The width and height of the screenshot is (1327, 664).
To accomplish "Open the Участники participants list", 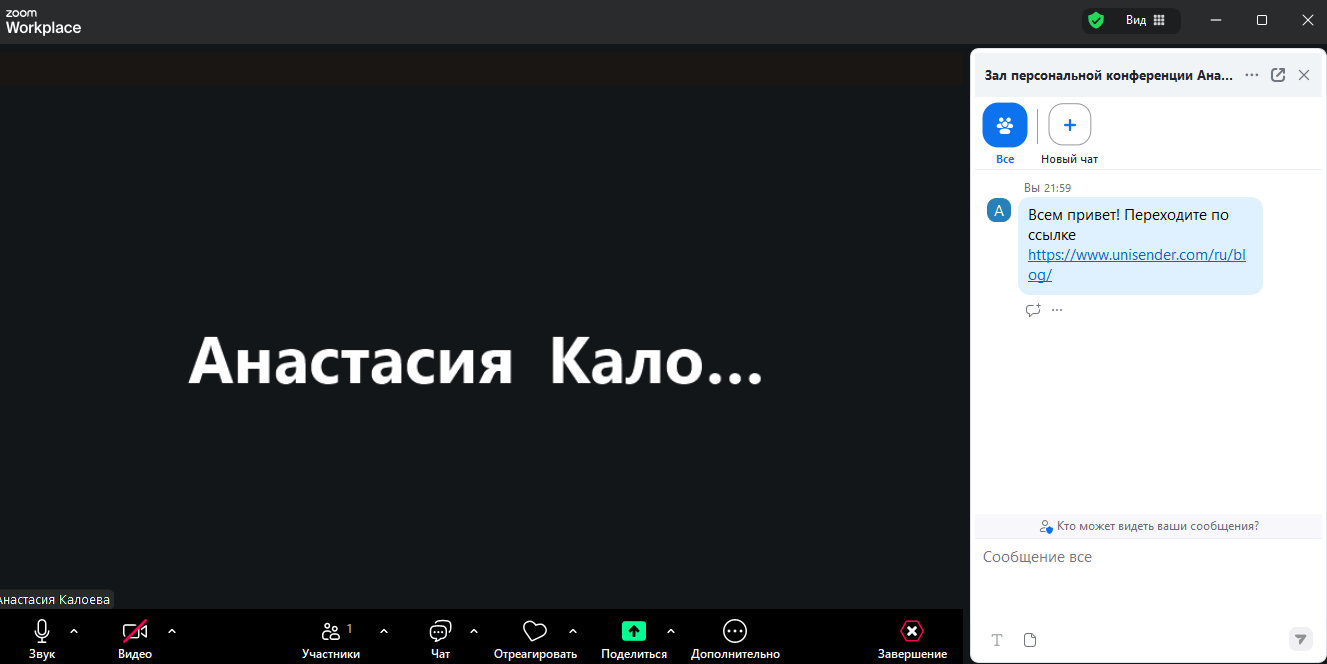I will click(x=331, y=638).
